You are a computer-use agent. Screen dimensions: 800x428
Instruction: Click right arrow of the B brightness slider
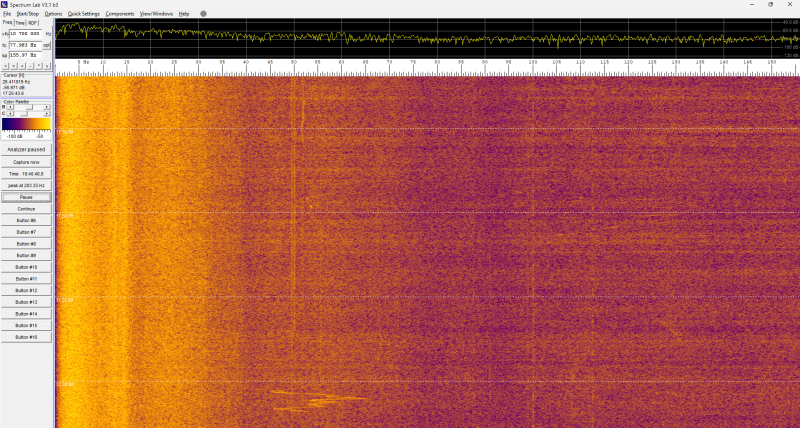(47, 107)
